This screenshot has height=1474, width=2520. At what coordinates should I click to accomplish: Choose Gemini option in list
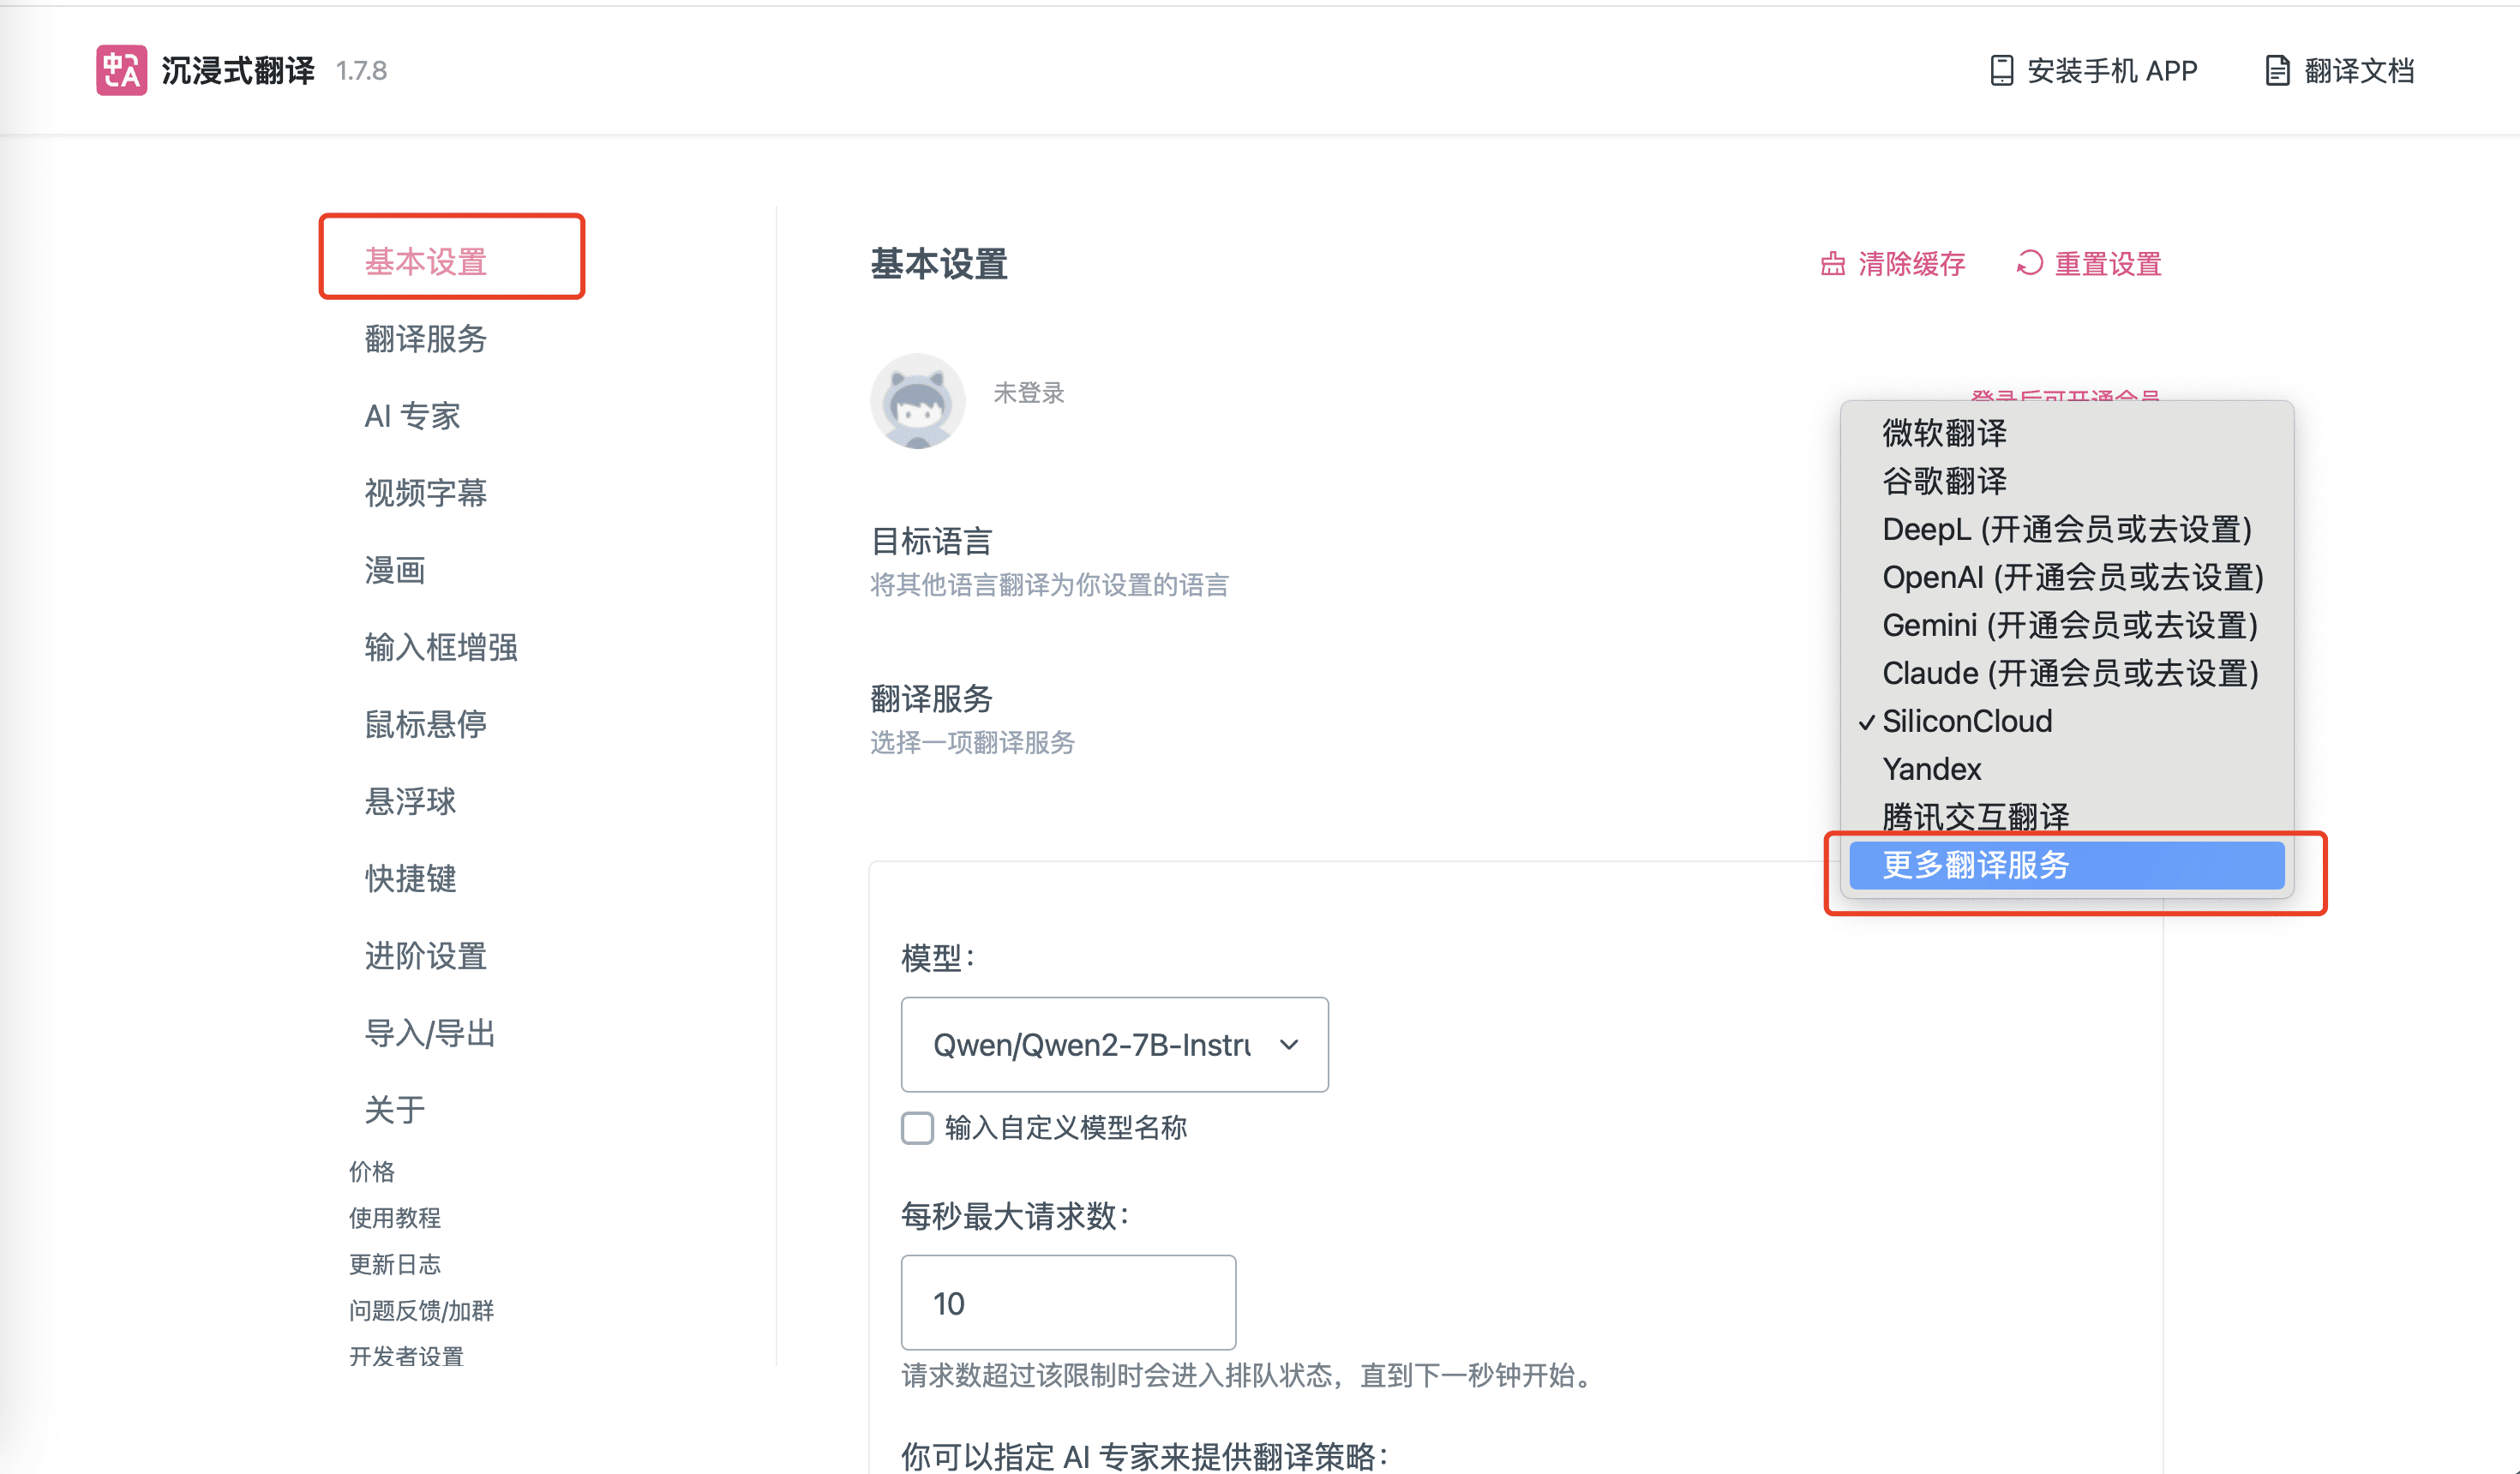[2066, 625]
